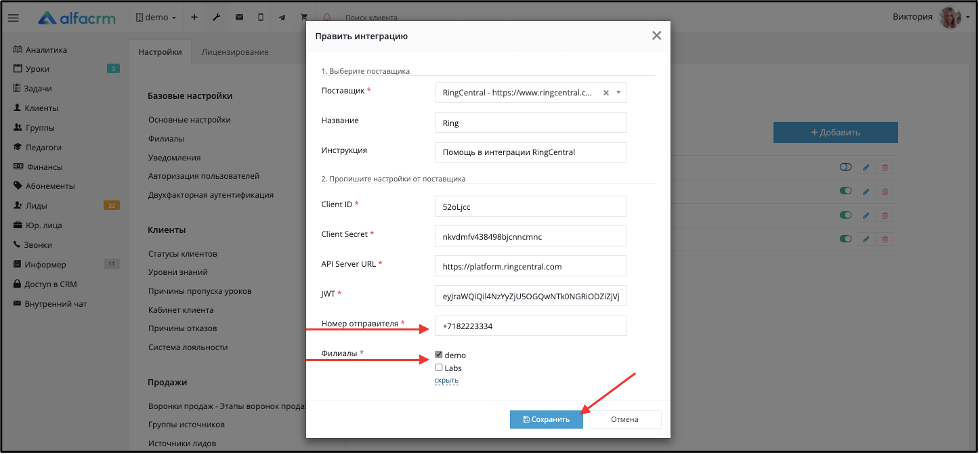979x454 pixels.
Task: Open the notifications bell icon
Action: pos(327,17)
